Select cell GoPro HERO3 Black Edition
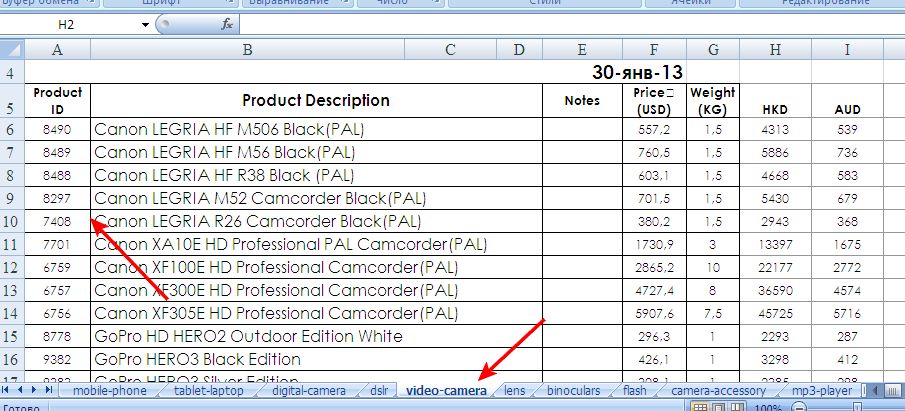This screenshot has width=905, height=411. (x=316, y=359)
